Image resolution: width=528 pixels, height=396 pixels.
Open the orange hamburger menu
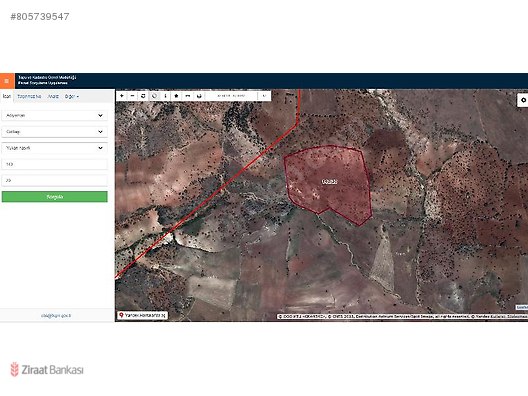point(7,81)
